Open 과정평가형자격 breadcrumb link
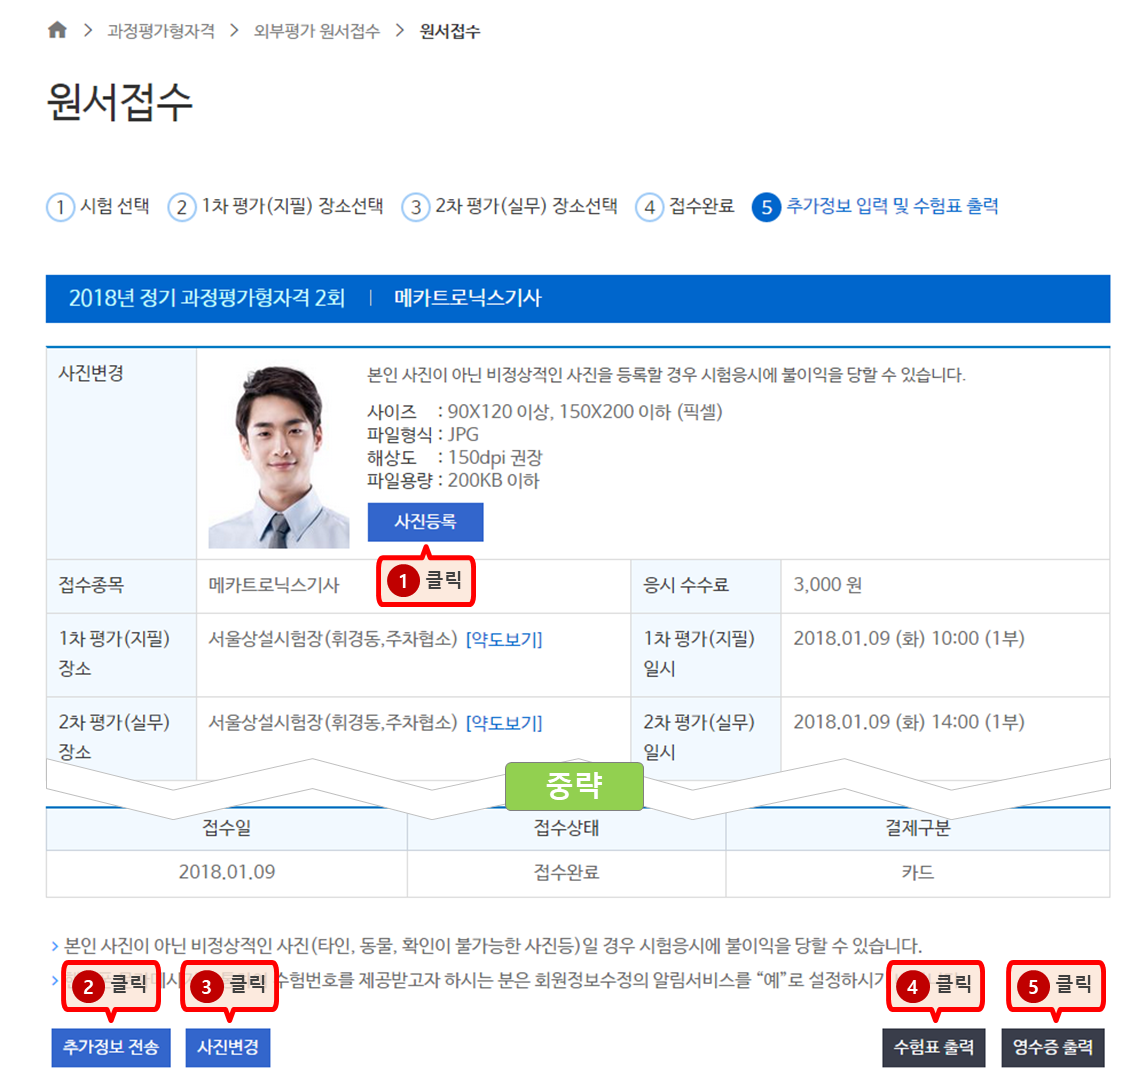This screenshot has width=1146, height=1088. tap(161, 31)
